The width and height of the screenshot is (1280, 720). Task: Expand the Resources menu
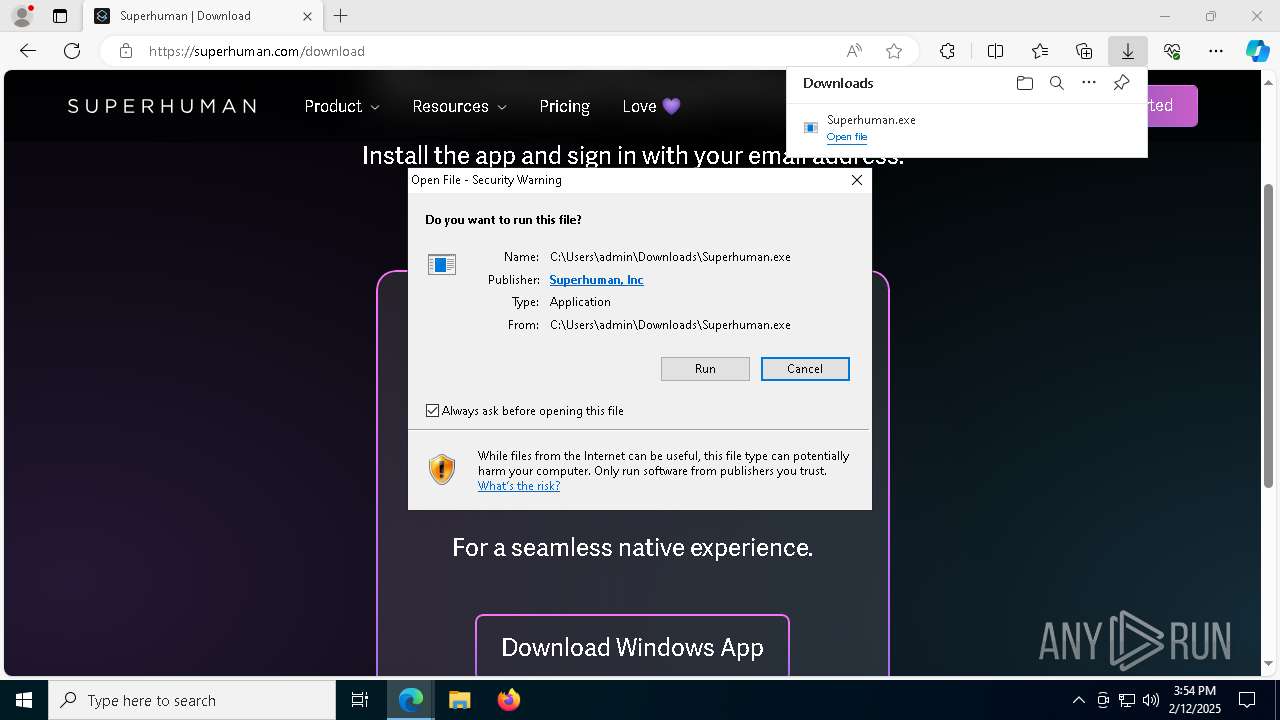click(x=459, y=106)
